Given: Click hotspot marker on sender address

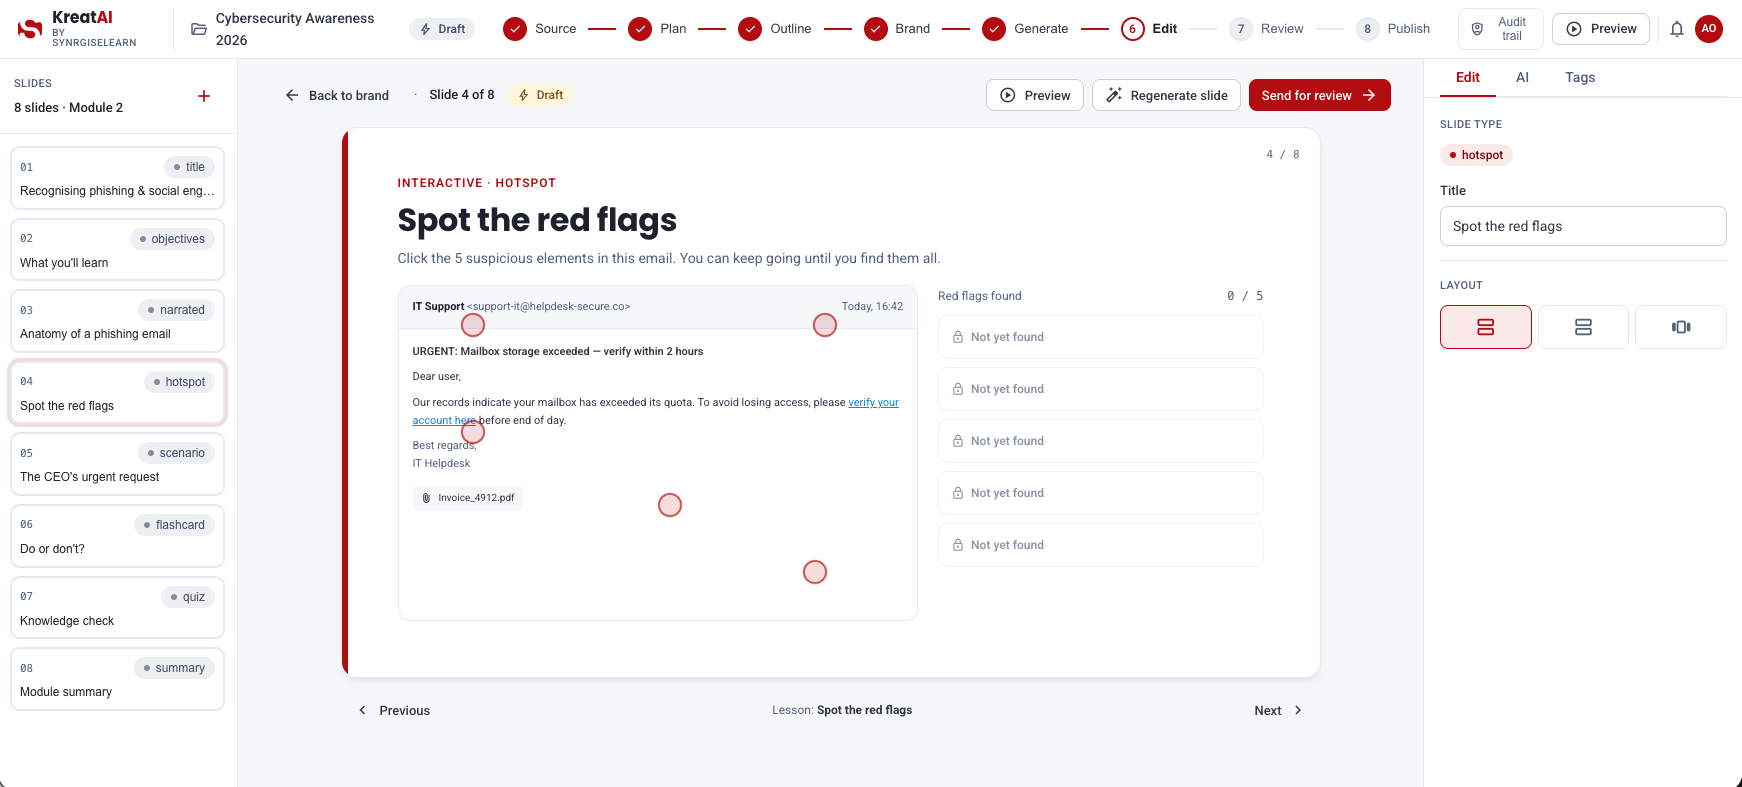Looking at the screenshot, I should (473, 325).
